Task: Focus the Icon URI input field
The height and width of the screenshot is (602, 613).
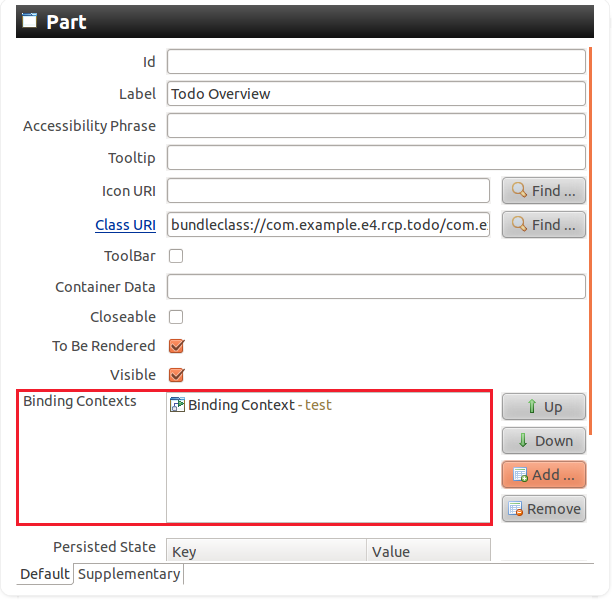Action: (x=328, y=191)
